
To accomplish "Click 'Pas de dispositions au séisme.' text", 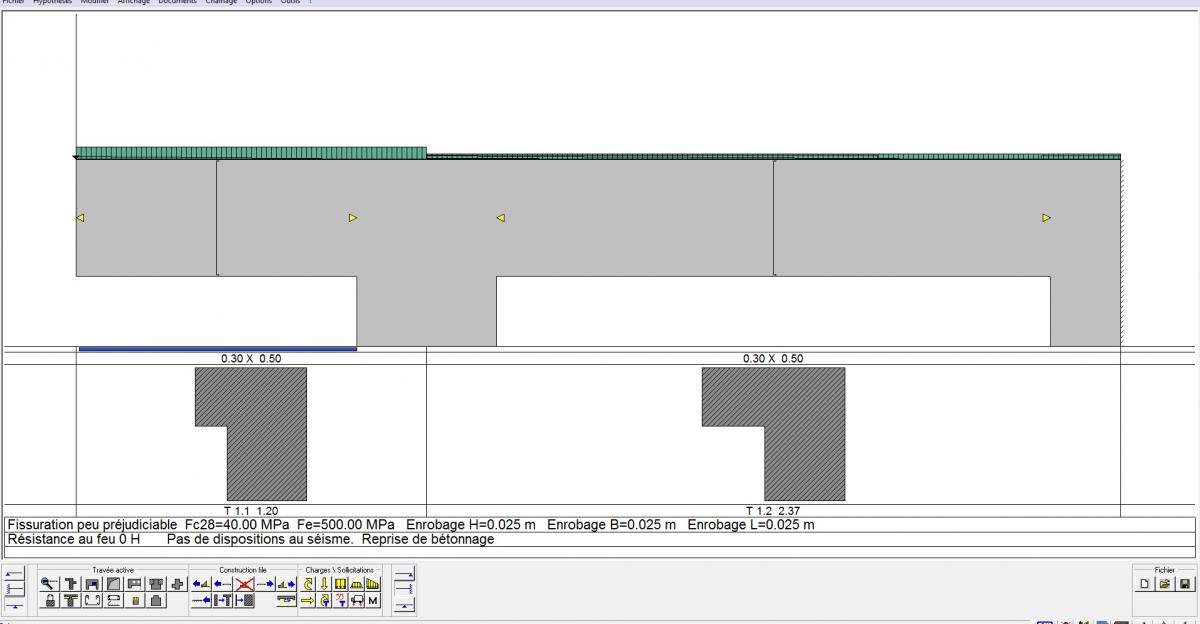I will (x=260, y=539).
